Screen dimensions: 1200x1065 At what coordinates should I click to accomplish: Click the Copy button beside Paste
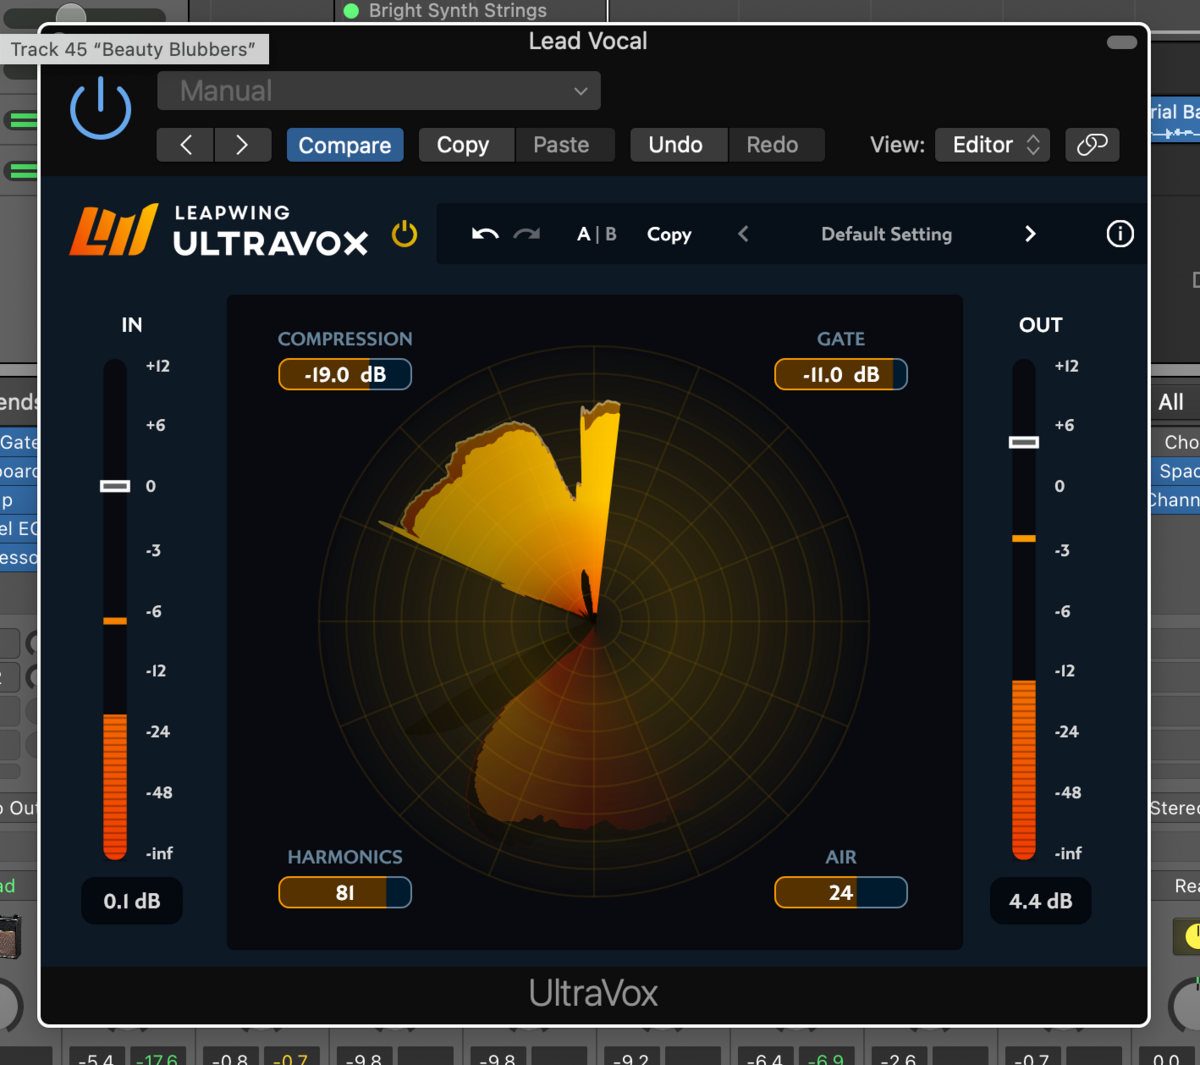click(x=463, y=145)
